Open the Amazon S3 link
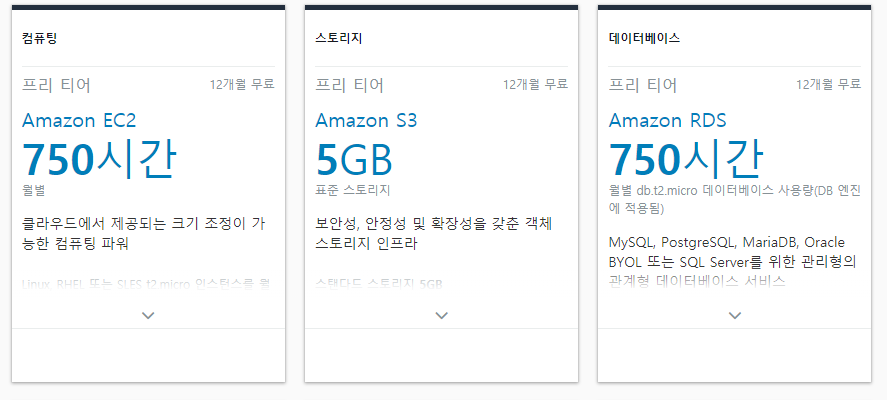 [x=366, y=121]
